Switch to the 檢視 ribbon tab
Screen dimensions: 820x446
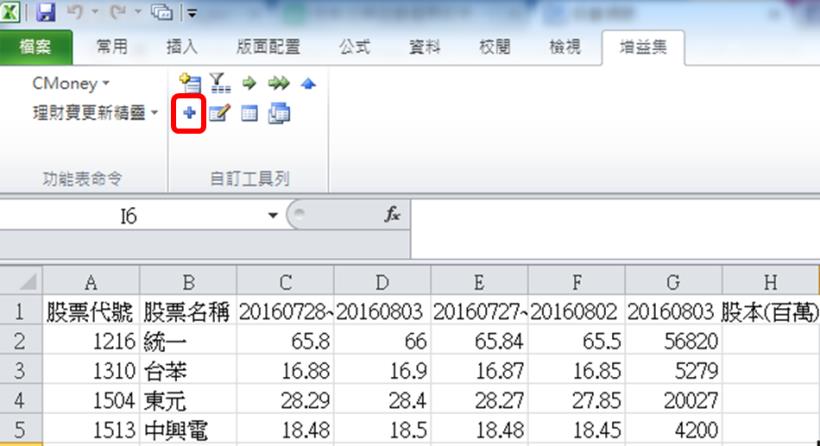[x=565, y=47]
